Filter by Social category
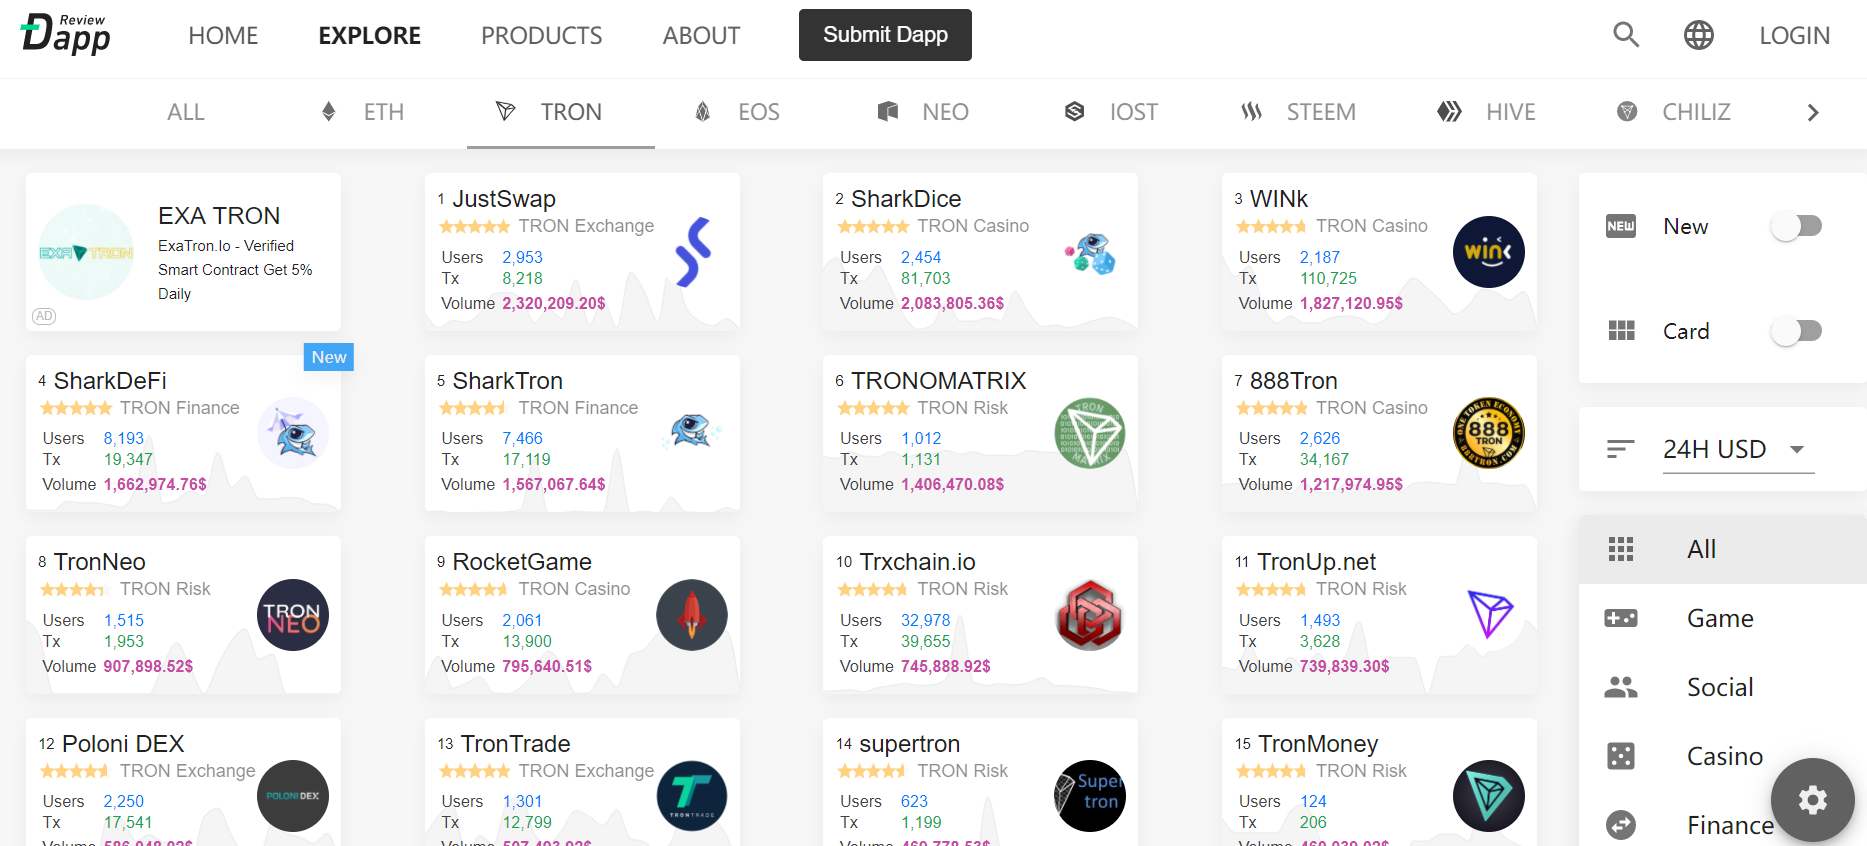Viewport: 1867px width, 846px height. 1723,687
